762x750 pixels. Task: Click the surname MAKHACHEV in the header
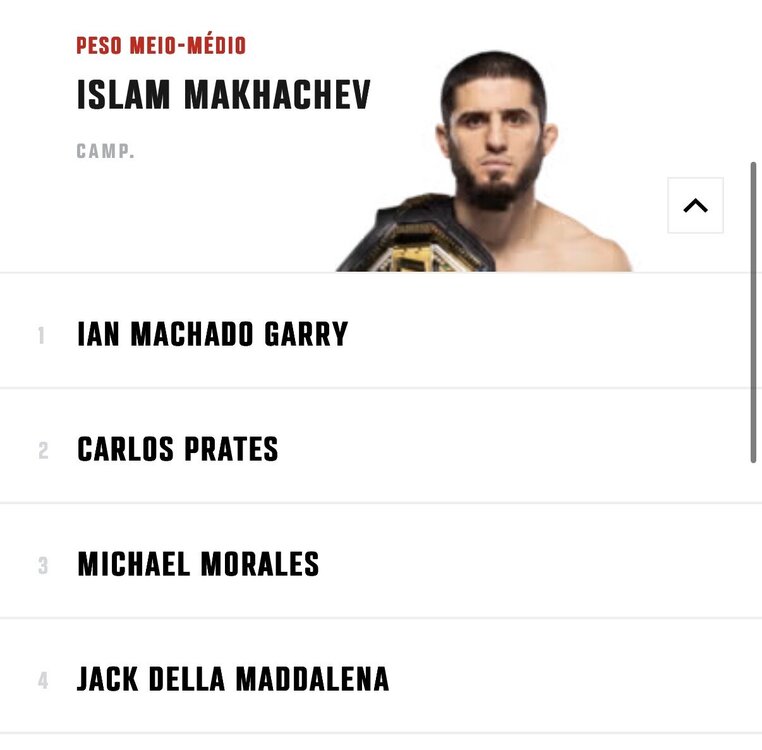point(277,95)
